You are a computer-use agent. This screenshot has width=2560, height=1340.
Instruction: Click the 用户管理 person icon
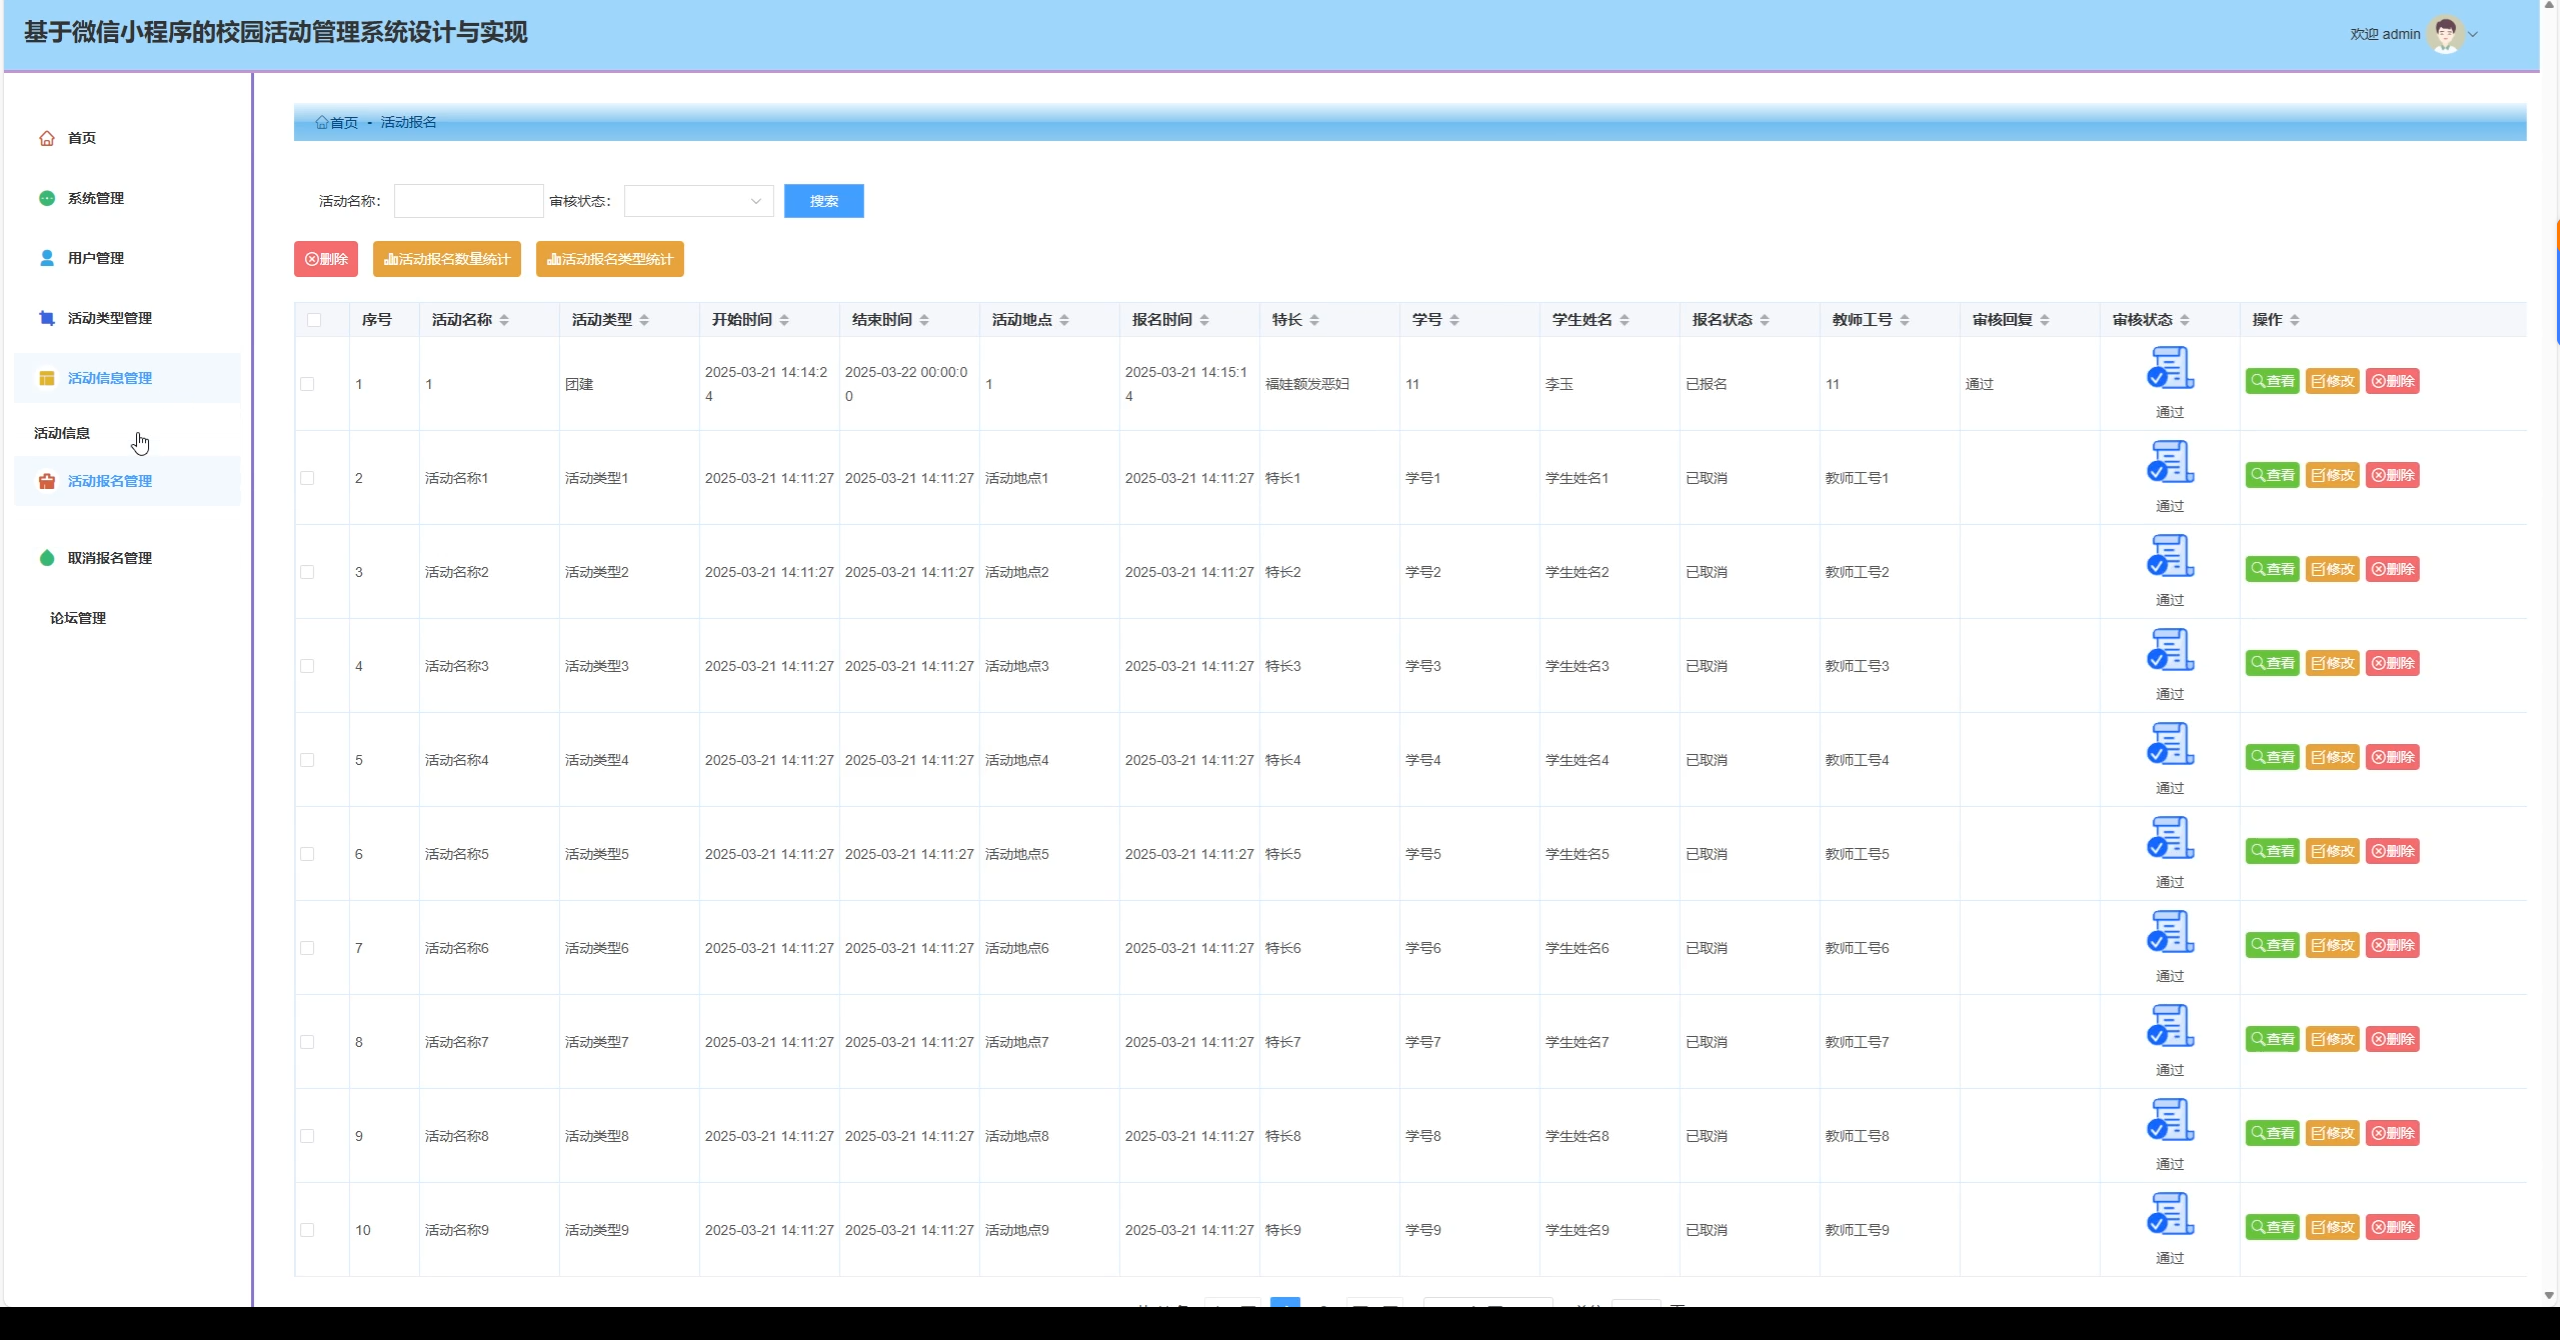46,258
